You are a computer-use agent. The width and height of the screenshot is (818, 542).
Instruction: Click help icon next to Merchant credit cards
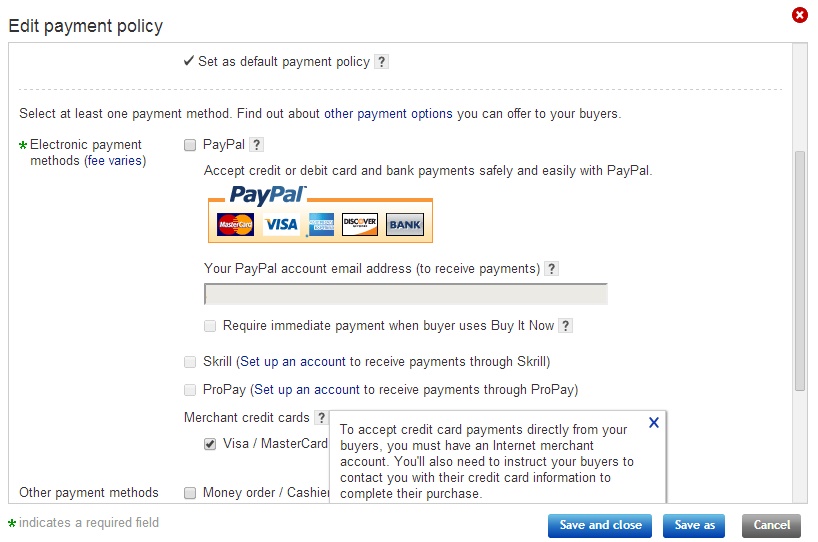321,417
